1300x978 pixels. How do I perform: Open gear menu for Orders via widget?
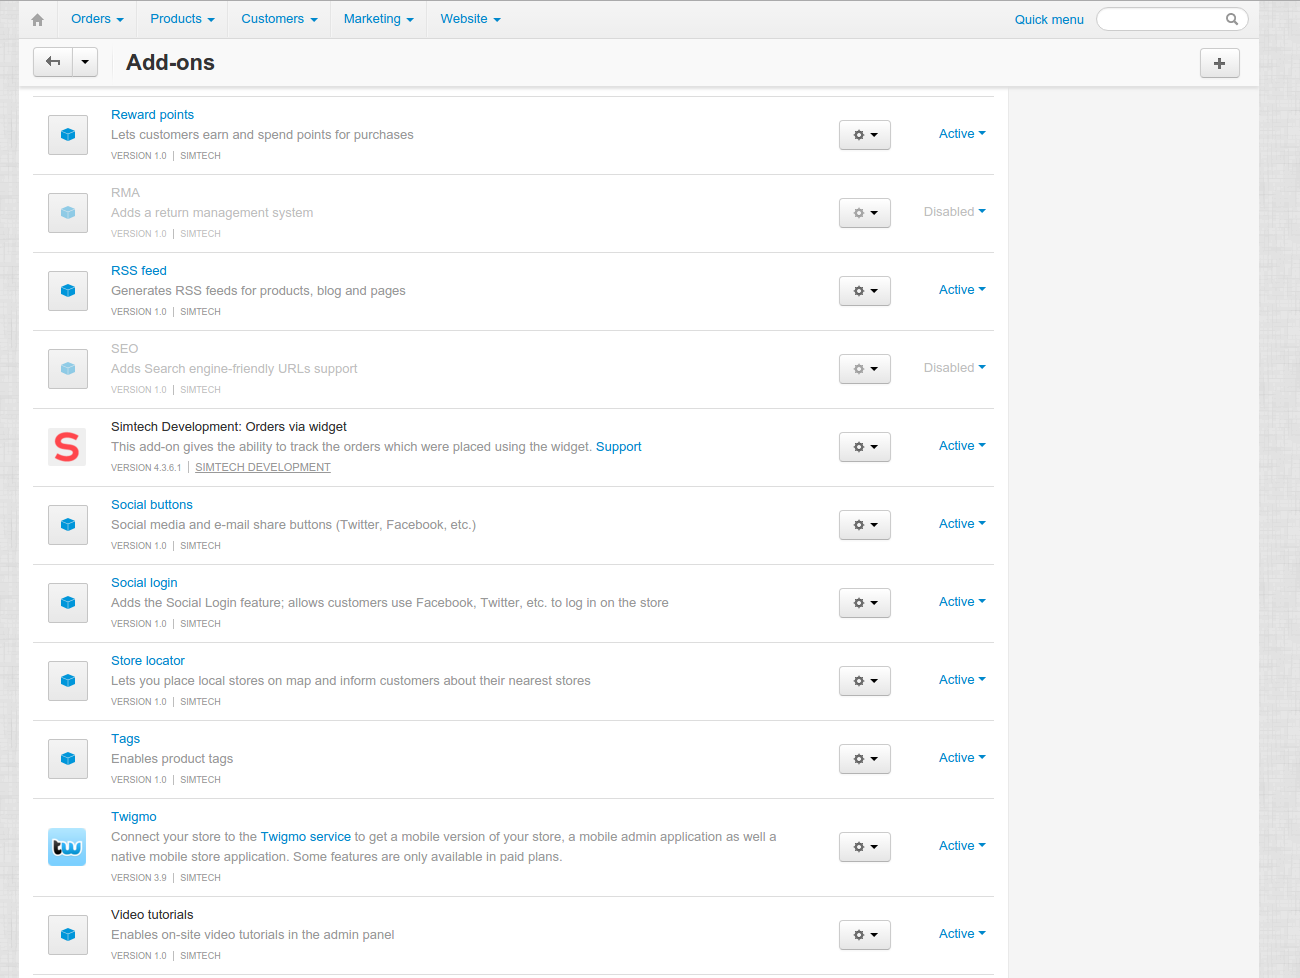pyautogui.click(x=865, y=447)
